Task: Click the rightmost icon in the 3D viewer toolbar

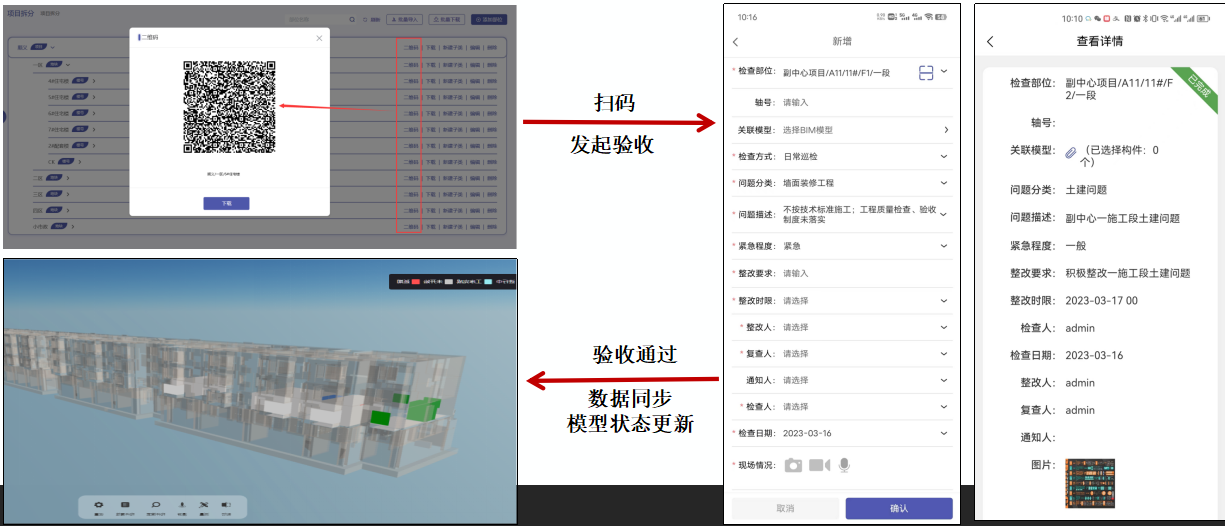Action: 225,504
